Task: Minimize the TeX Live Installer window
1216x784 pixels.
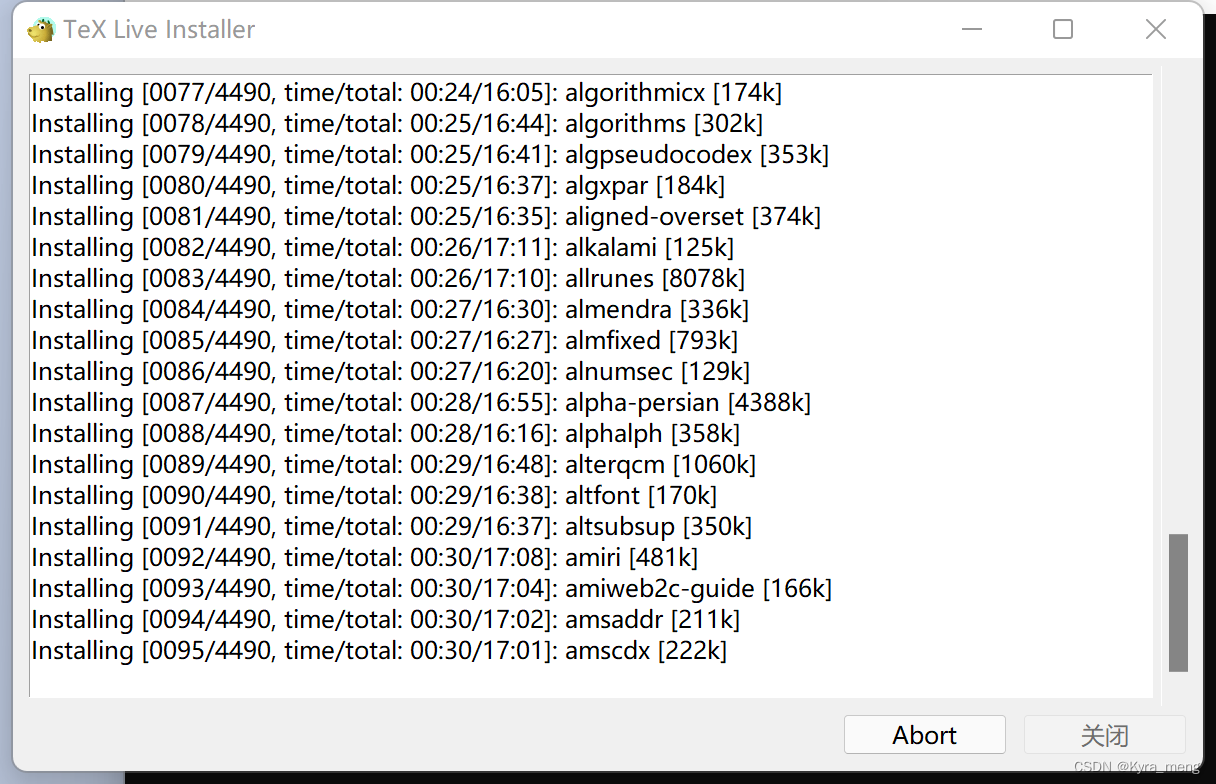Action: pos(971,29)
